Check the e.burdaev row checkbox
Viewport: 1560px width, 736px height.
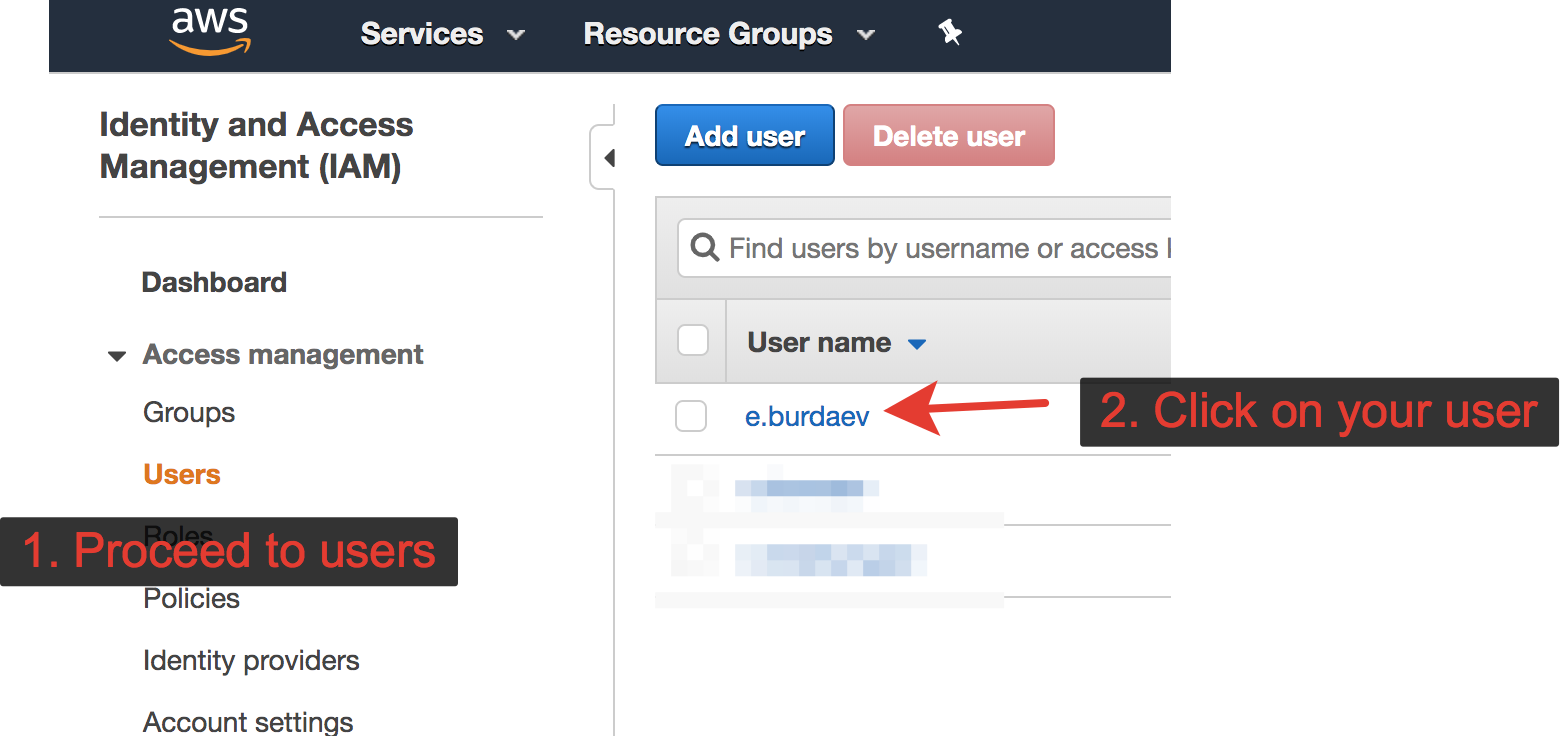coord(691,416)
